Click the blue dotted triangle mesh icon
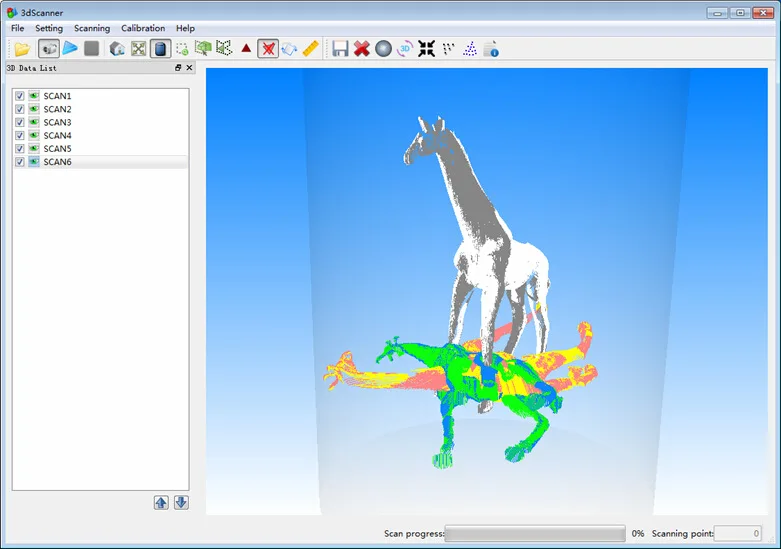Viewport: 781px width, 549px height. click(470, 49)
